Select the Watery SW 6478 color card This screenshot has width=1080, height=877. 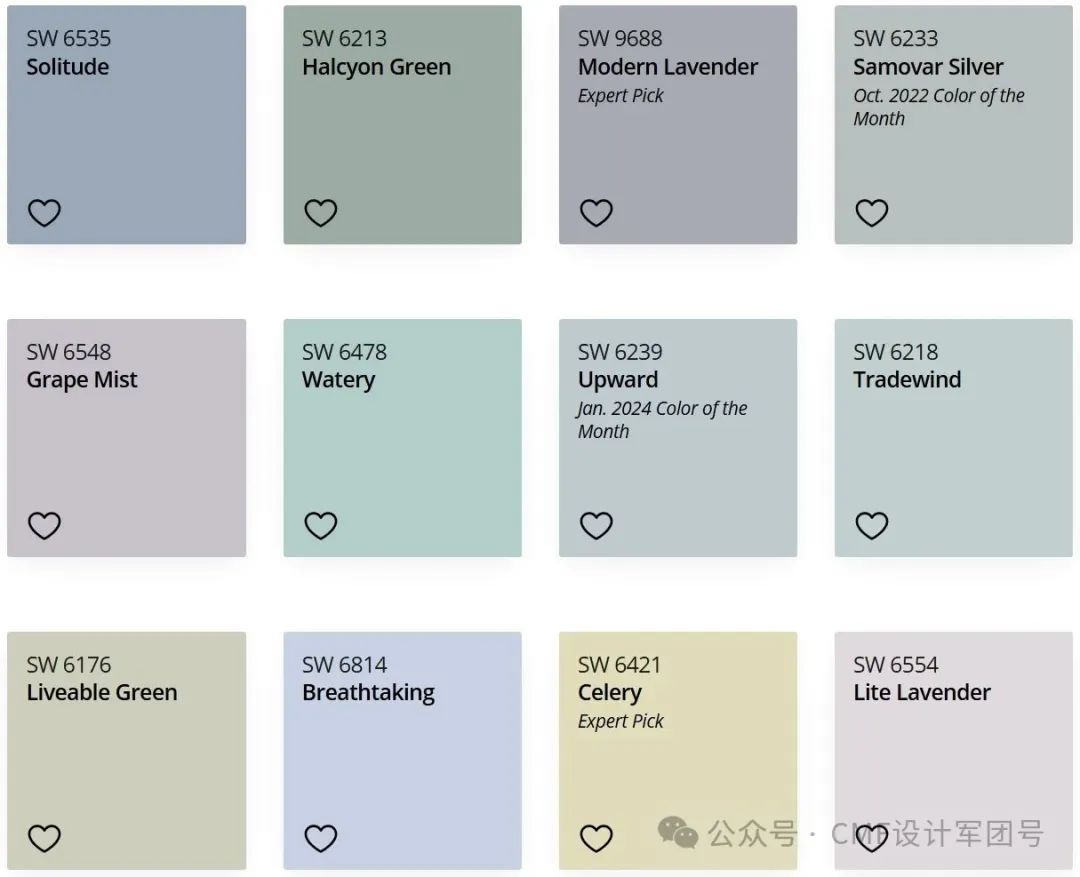click(402, 437)
